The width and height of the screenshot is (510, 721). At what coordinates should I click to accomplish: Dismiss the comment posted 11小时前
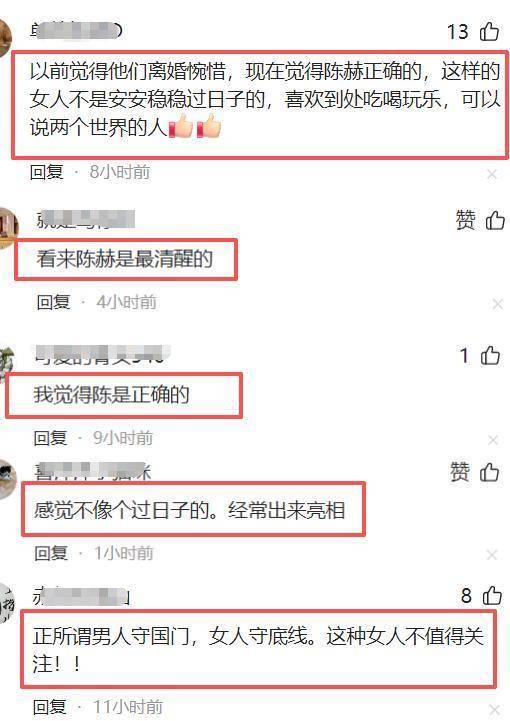(x=494, y=709)
